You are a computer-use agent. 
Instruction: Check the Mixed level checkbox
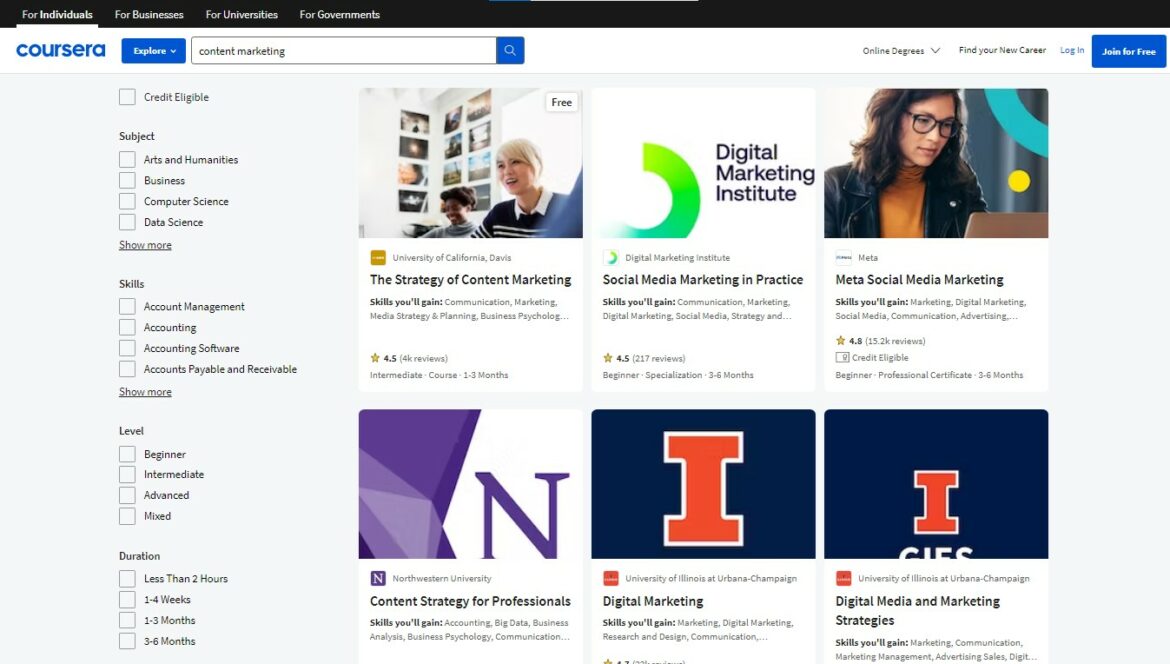pos(128,516)
